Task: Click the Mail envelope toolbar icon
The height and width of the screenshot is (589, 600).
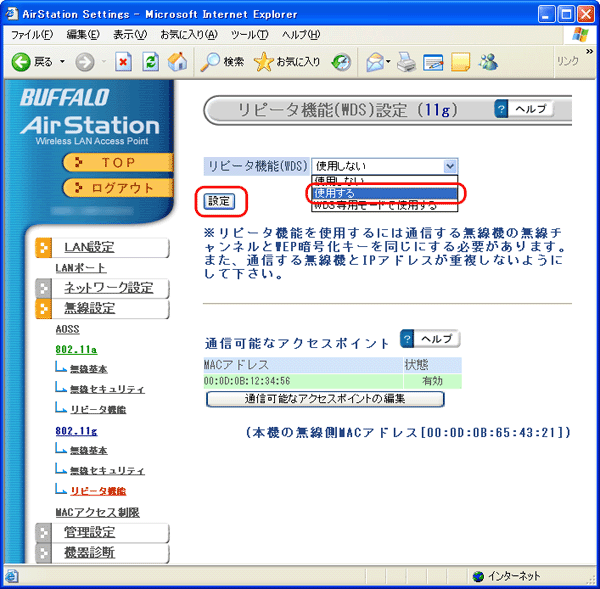Action: point(375,62)
